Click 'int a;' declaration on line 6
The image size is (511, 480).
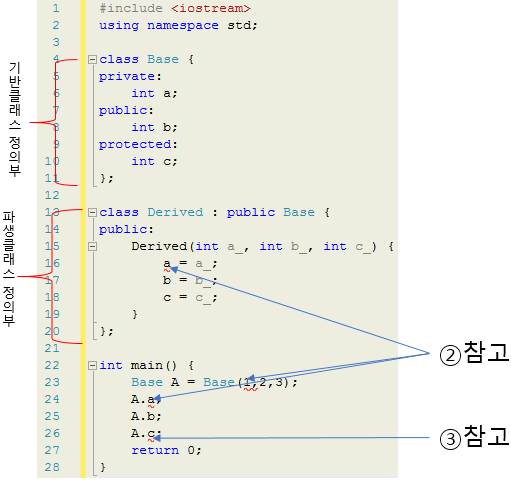point(154,93)
